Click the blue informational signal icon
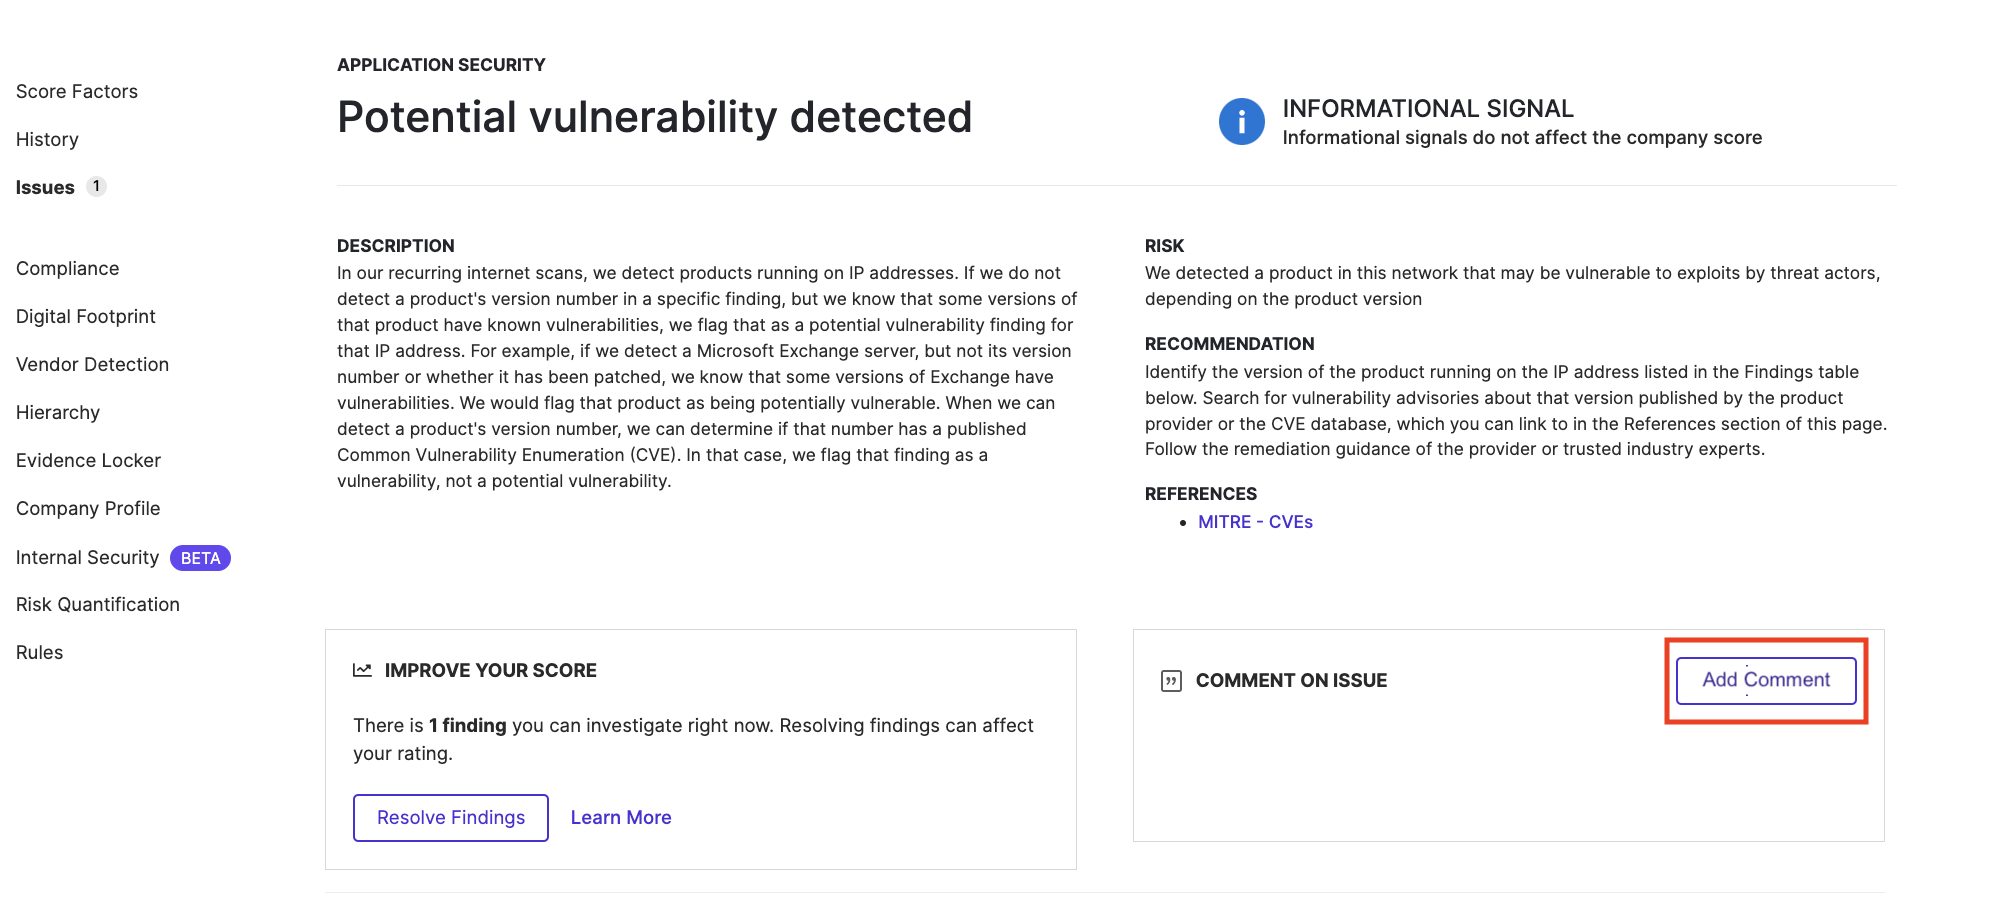The width and height of the screenshot is (1992, 924). point(1241,122)
